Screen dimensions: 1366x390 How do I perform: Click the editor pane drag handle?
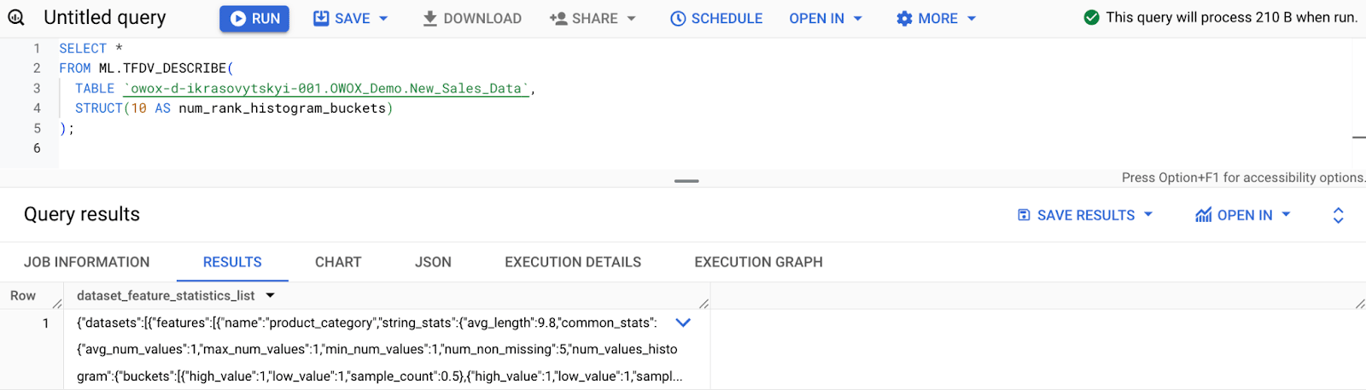coord(686,181)
